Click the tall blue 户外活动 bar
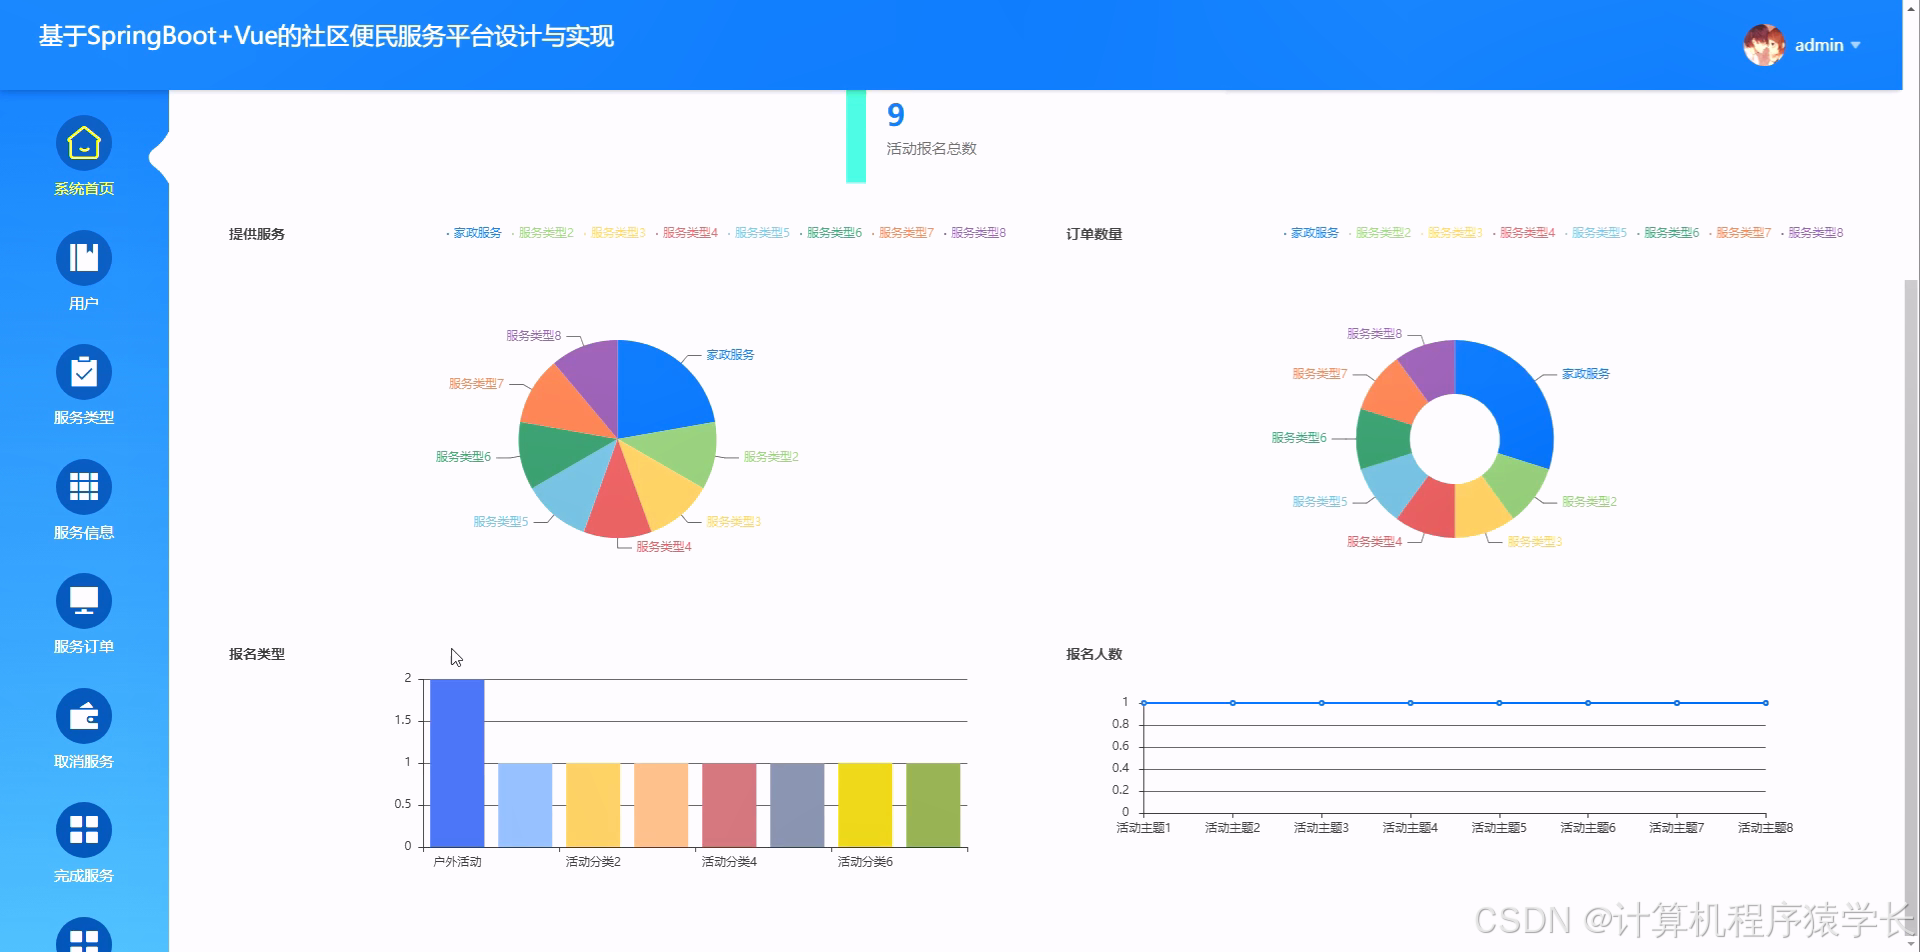Viewport: 1920px width, 952px height. tap(457, 763)
